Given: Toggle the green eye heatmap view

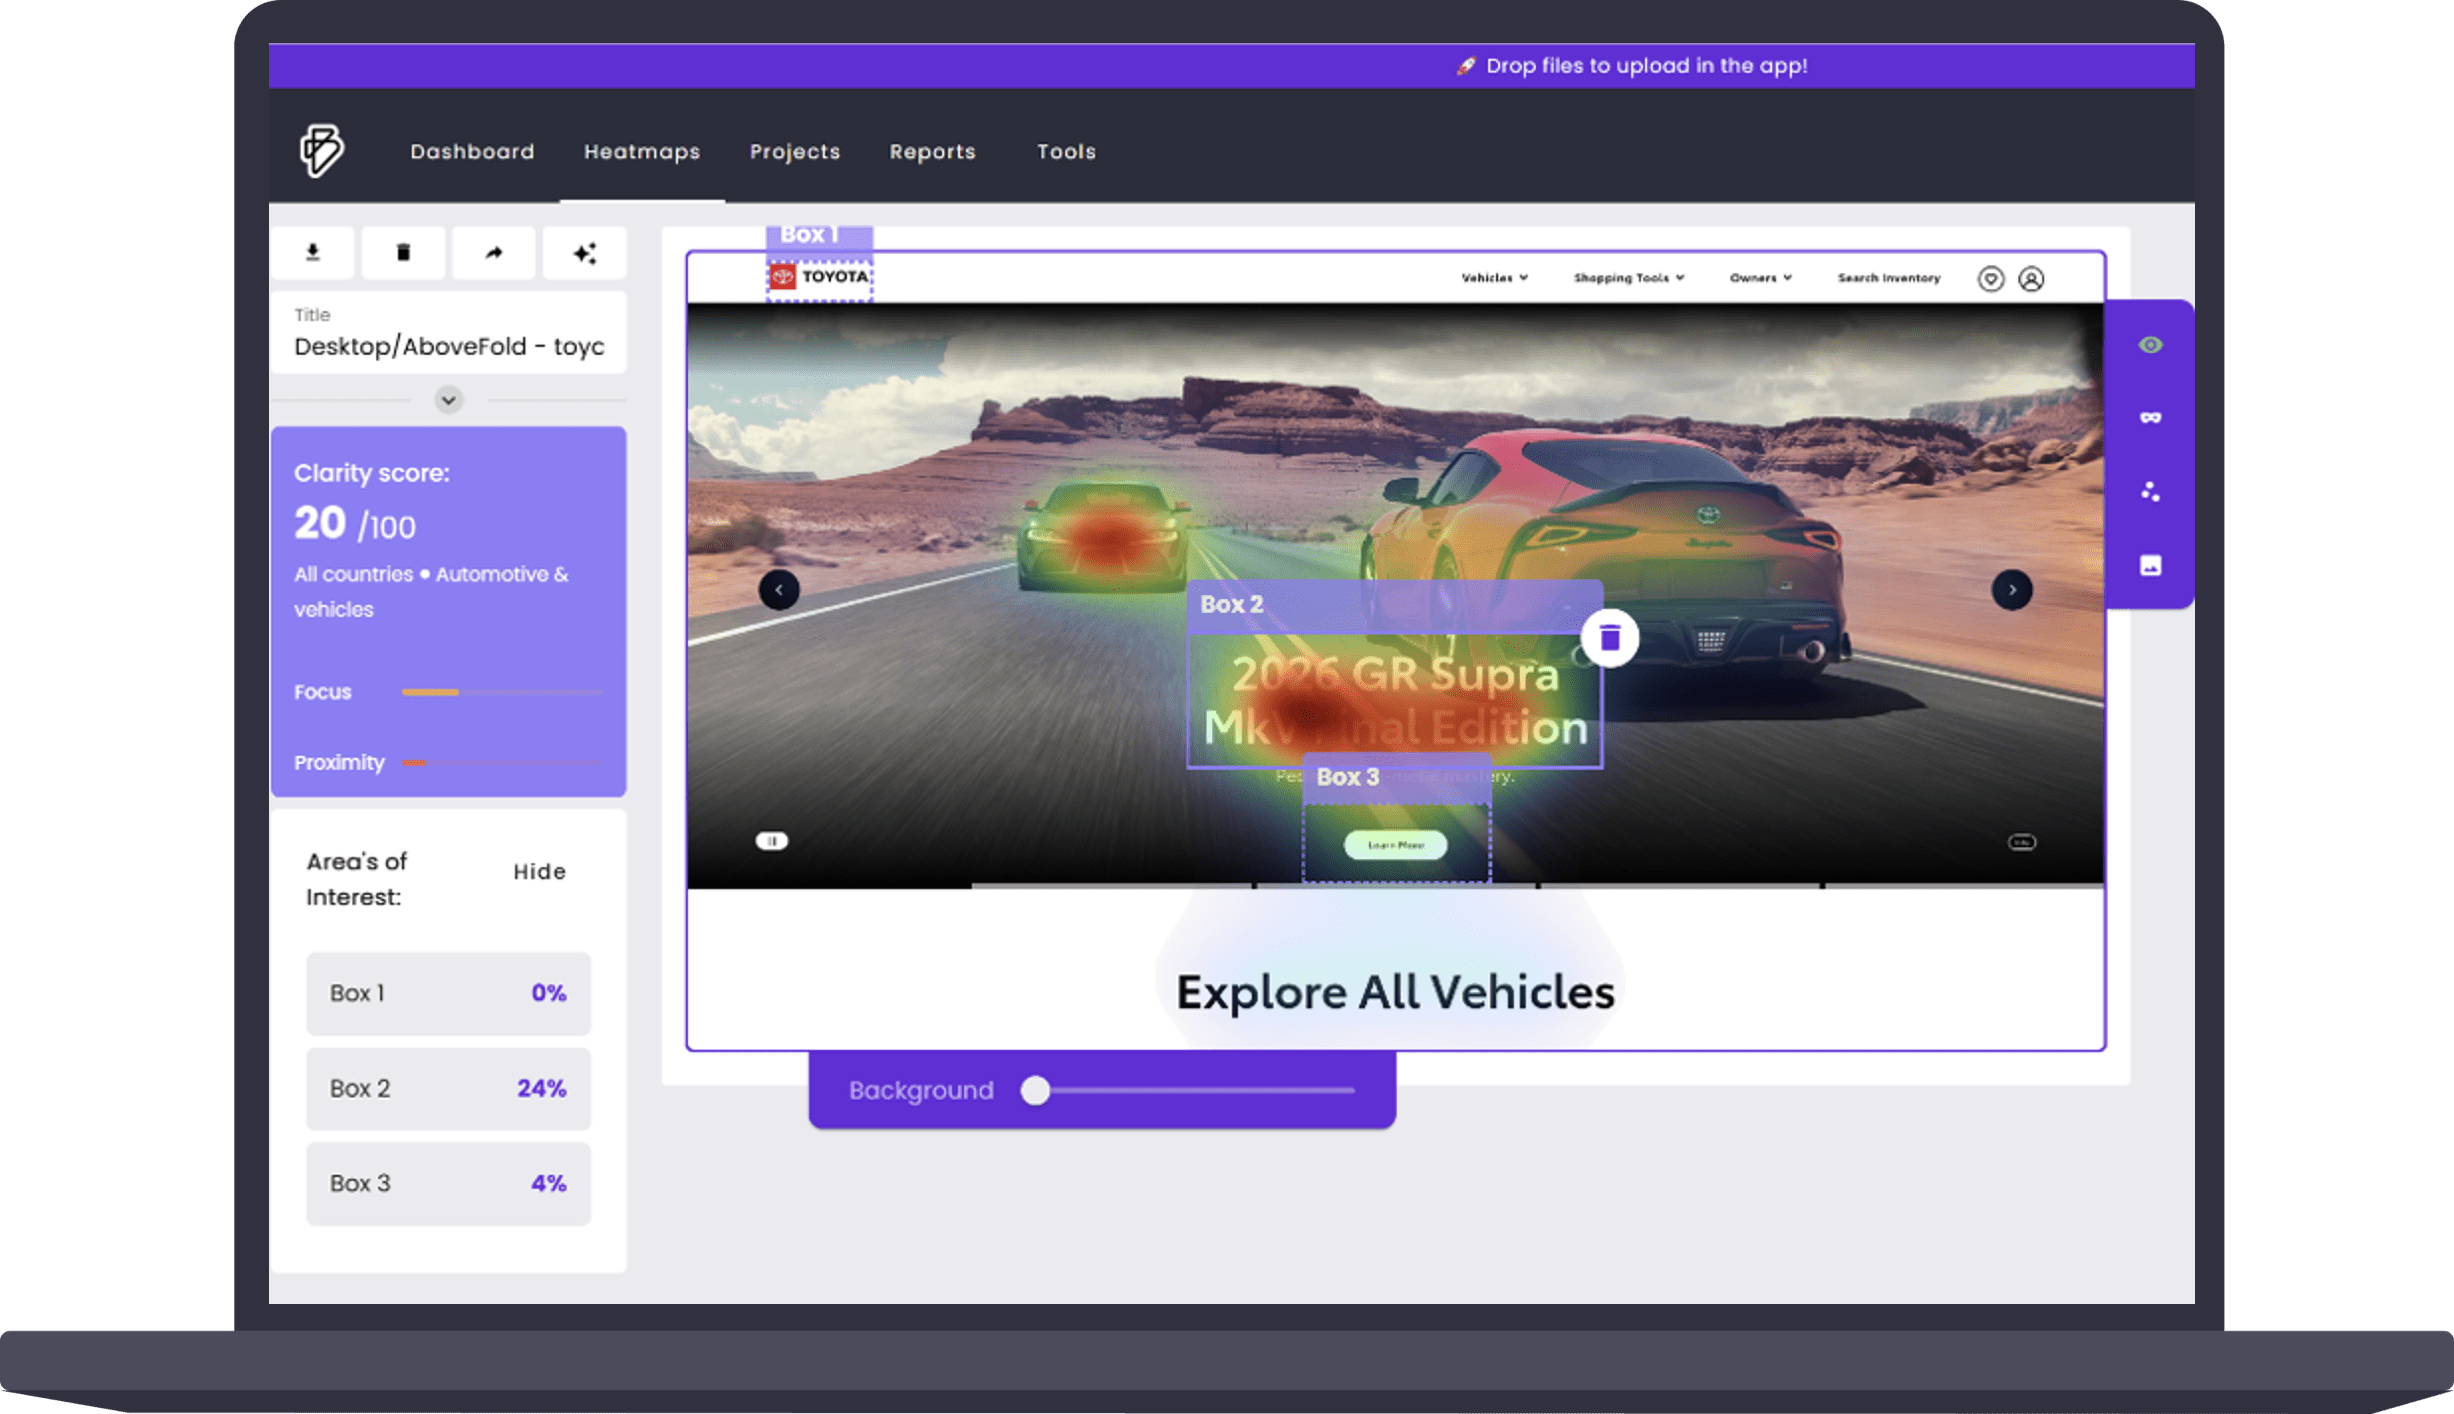Looking at the screenshot, I should point(2150,345).
